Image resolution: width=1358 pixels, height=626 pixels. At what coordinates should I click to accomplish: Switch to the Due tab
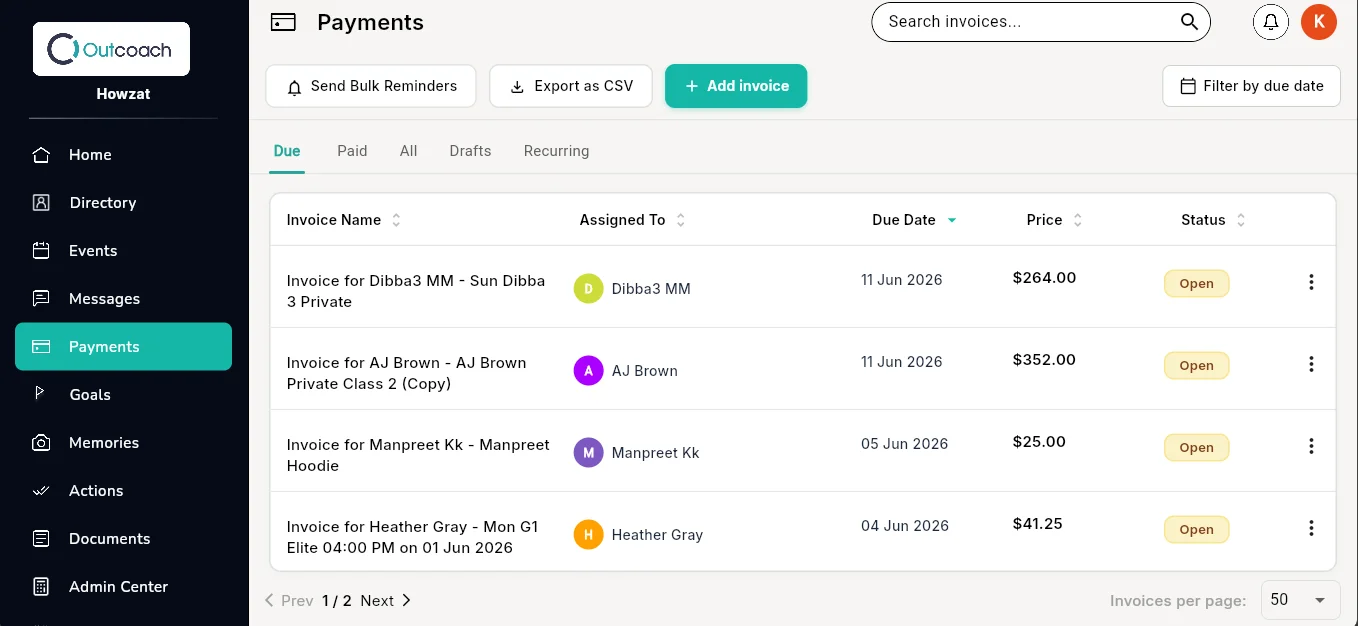click(x=287, y=151)
